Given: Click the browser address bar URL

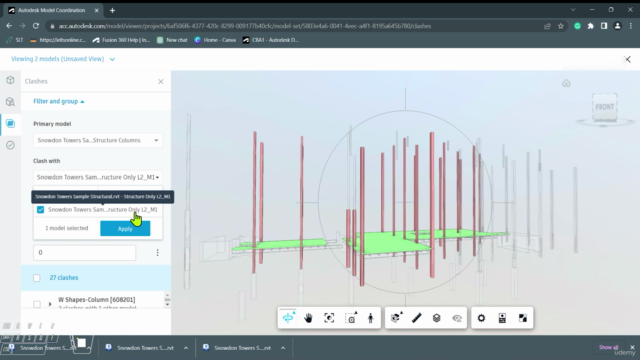Looking at the screenshot, I should click(x=245, y=26).
